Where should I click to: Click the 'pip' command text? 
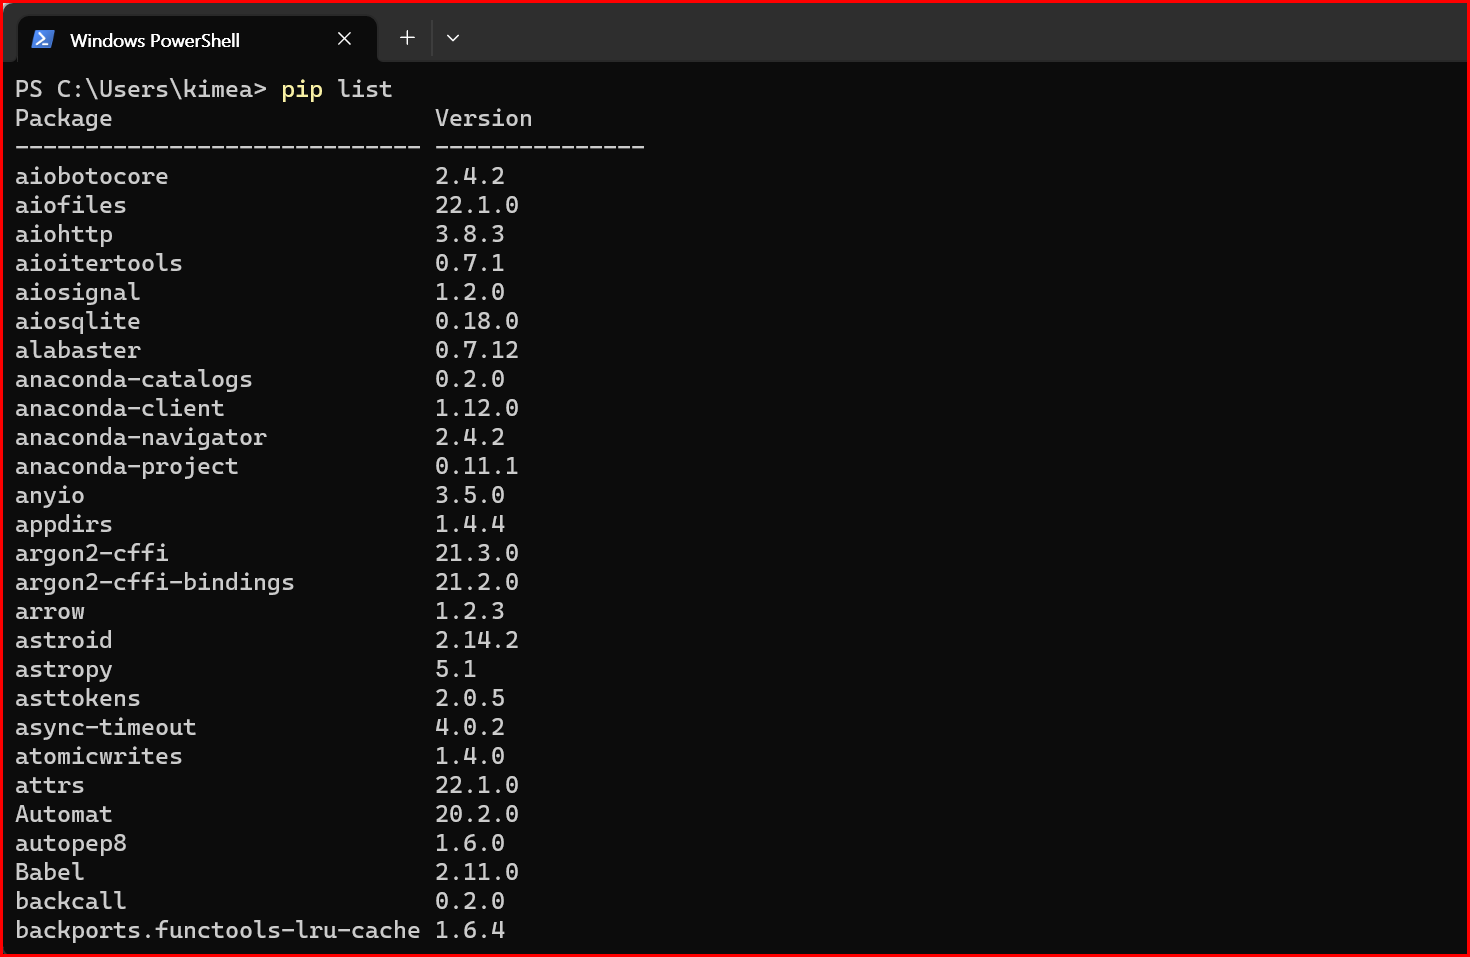pos(302,91)
